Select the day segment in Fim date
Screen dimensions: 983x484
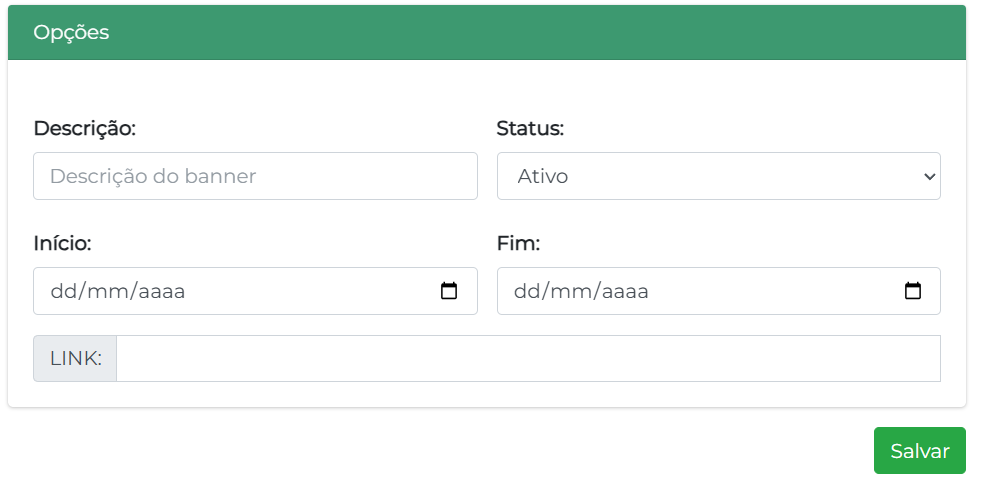[525, 292]
